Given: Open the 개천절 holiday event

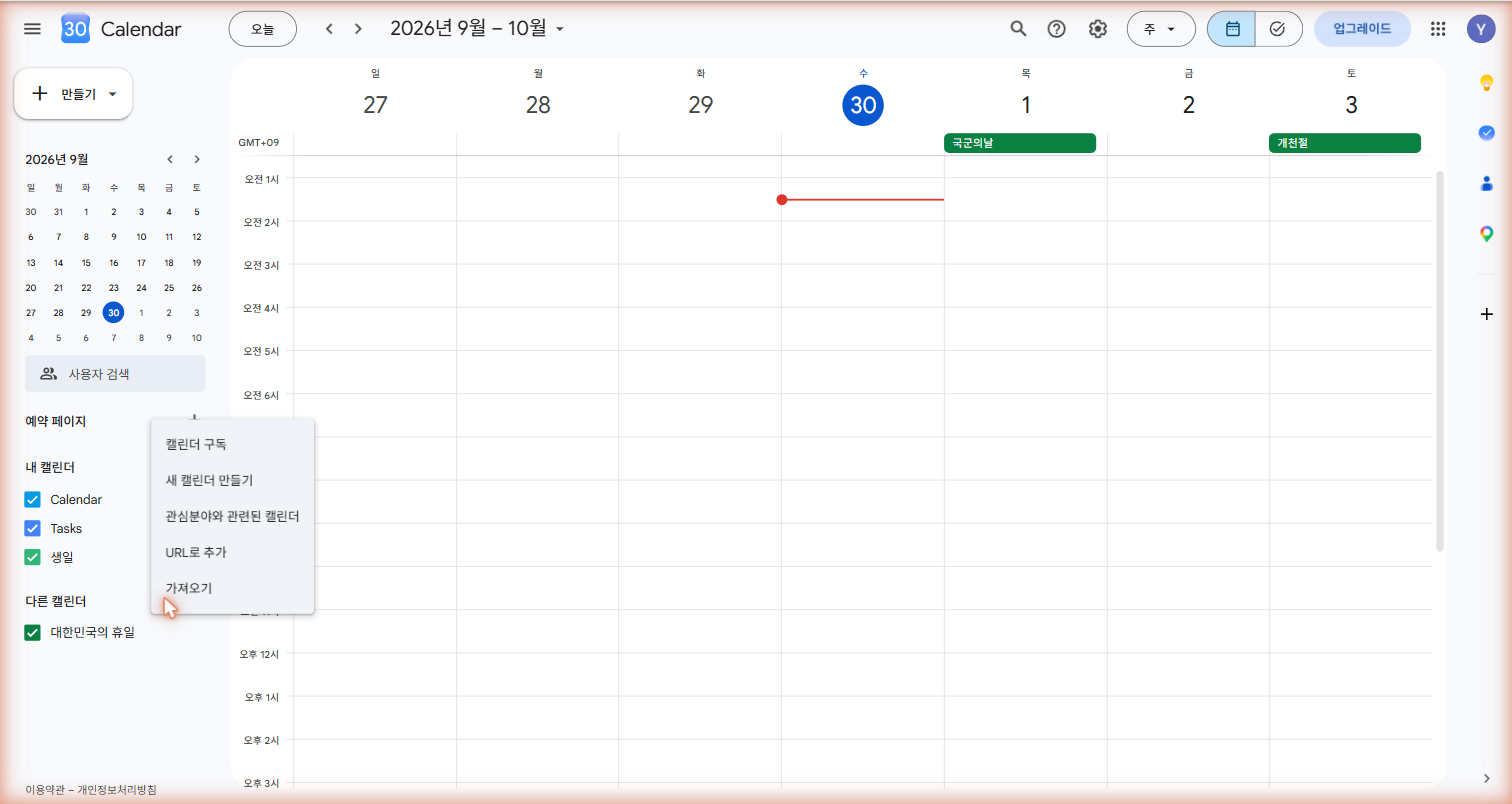Looking at the screenshot, I should [x=1345, y=143].
